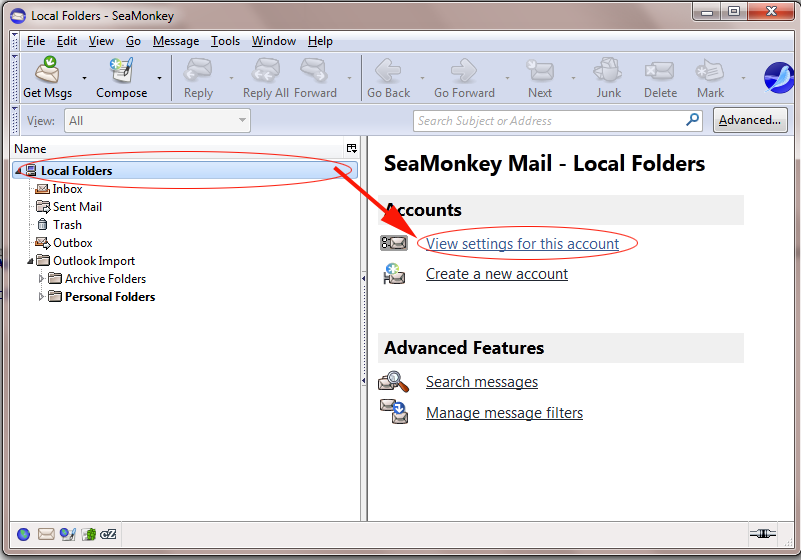Select the Local Folders account row

[x=185, y=171]
